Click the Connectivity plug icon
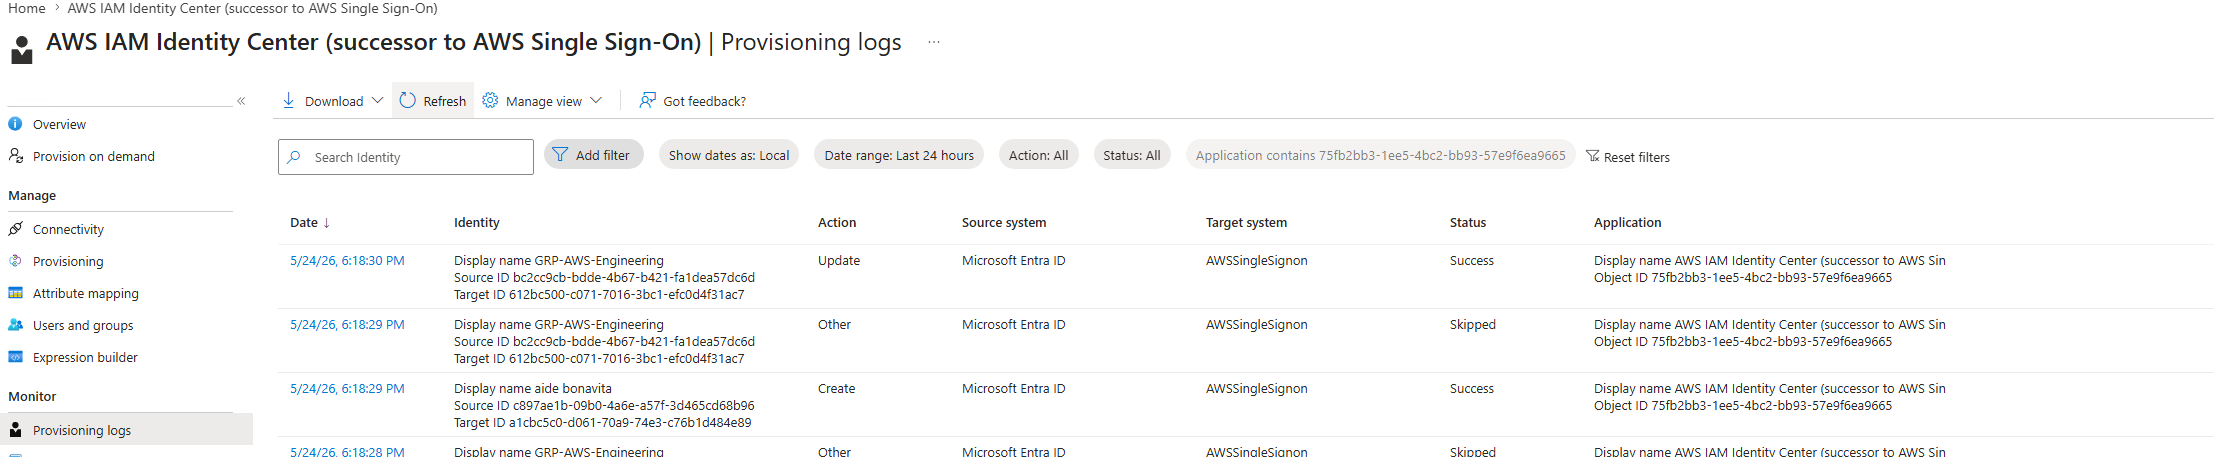2214x457 pixels. coord(15,229)
